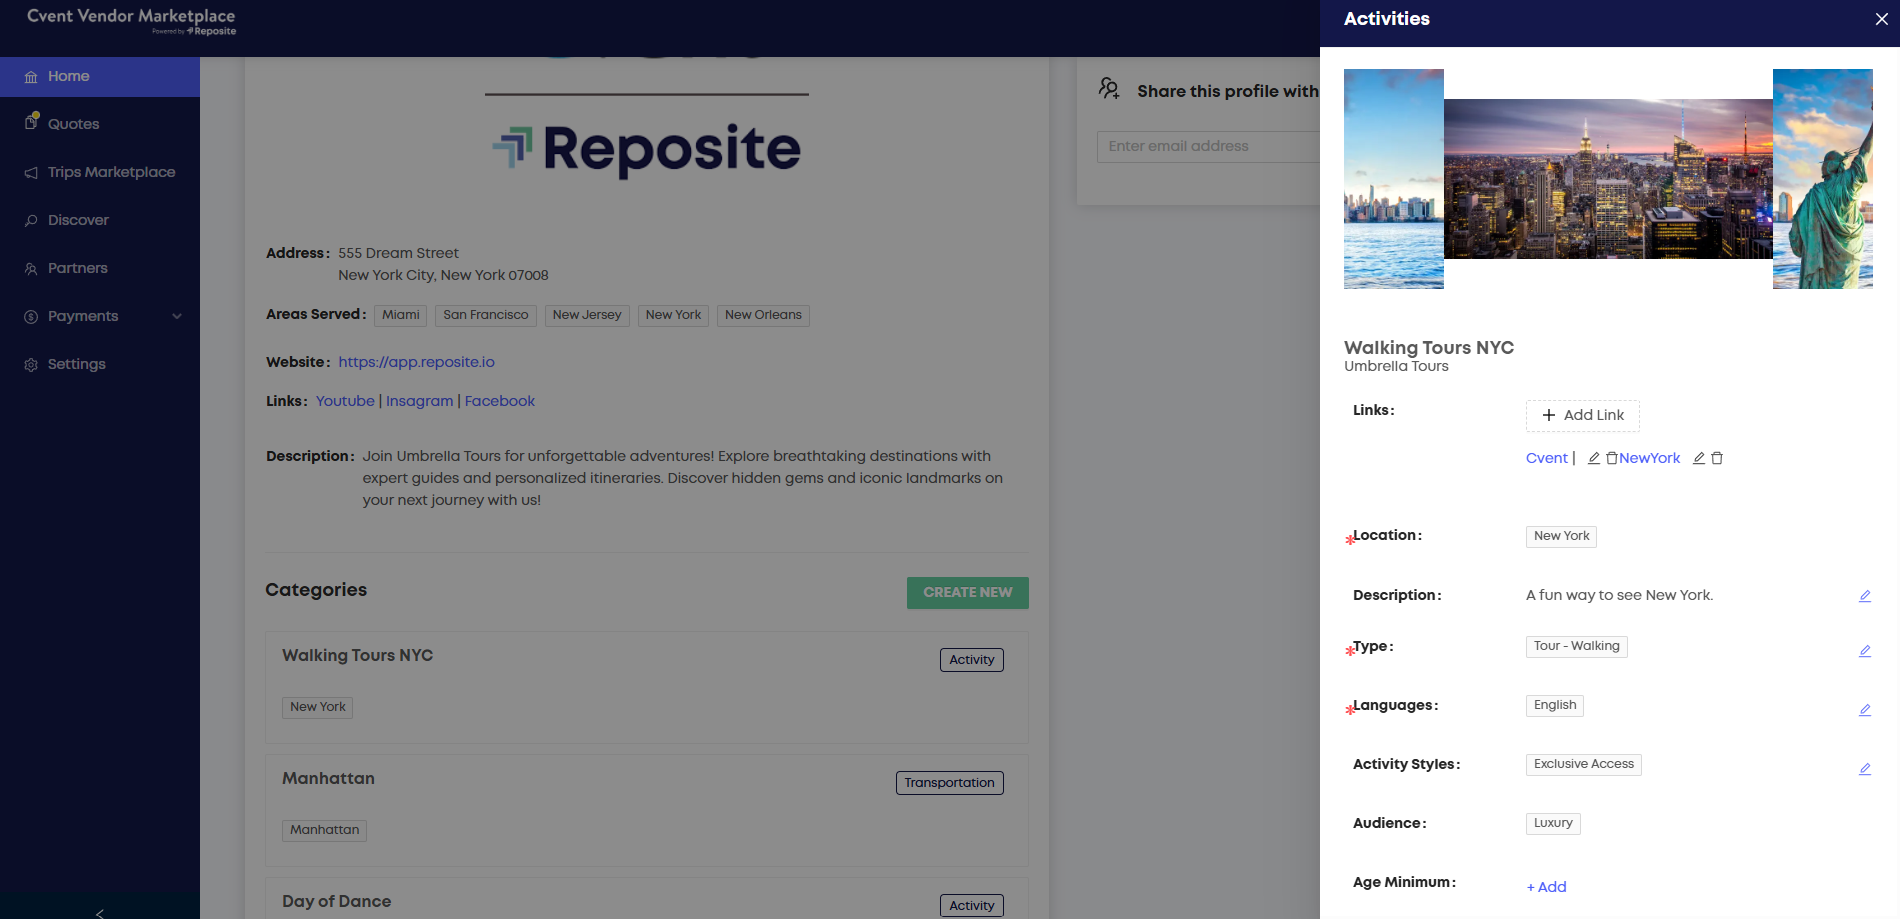Delete the NewYork link with trash icon
Viewport: 1900px width, 919px height.
(x=1717, y=458)
